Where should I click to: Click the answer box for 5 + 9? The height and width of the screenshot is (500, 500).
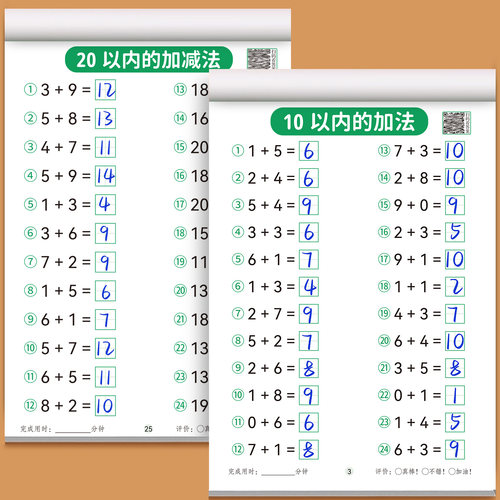[105, 176]
